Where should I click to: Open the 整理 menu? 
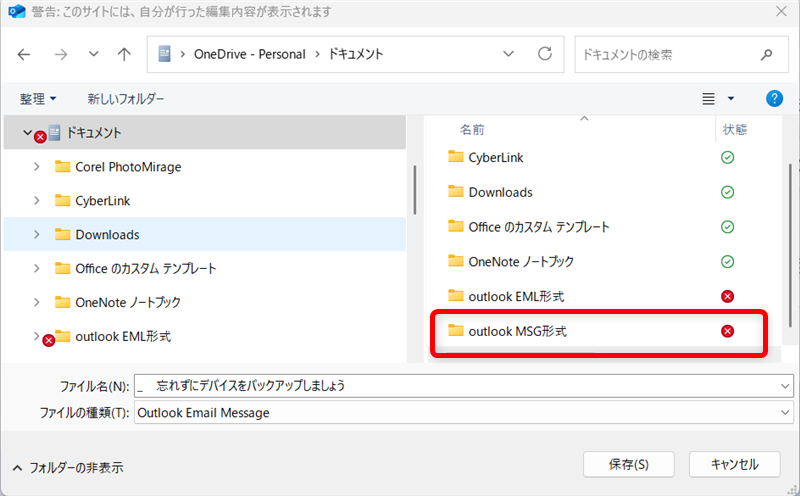pos(38,99)
